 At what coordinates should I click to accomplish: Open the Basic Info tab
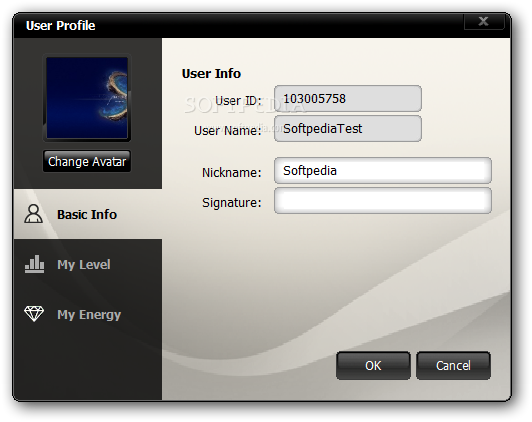tap(88, 214)
